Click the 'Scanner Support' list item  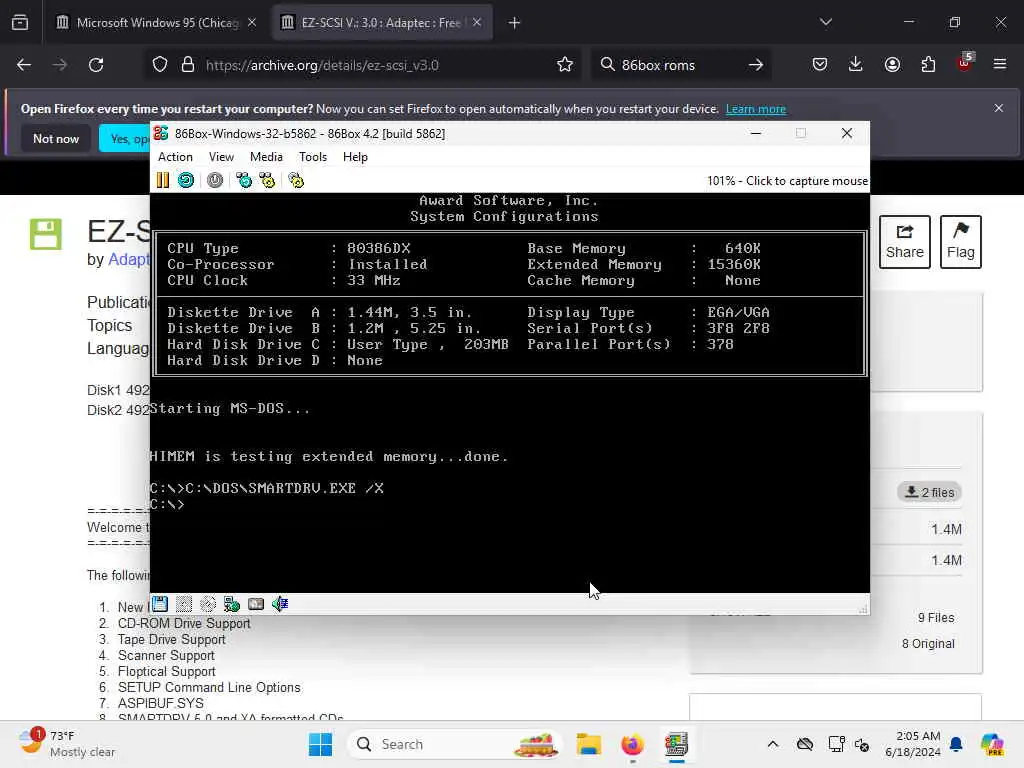[166, 656]
